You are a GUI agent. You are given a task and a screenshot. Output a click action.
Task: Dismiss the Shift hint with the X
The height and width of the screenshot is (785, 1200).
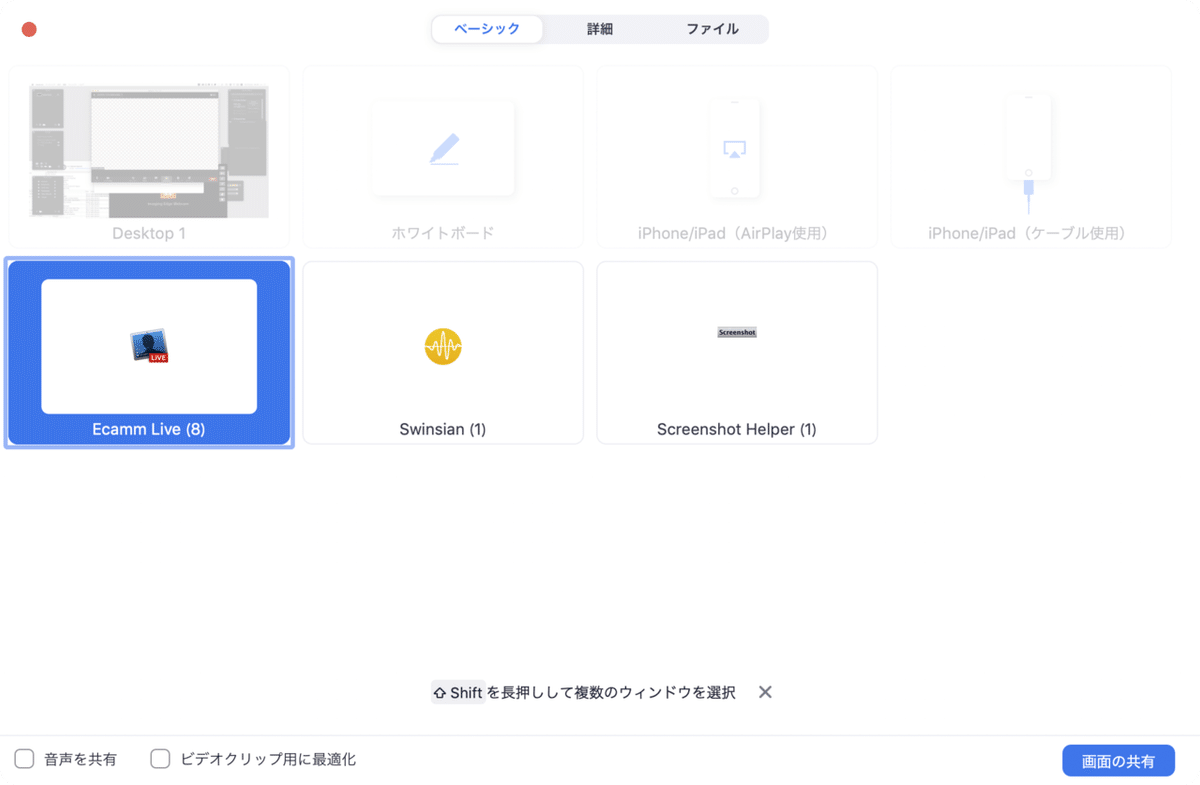pyautogui.click(x=765, y=692)
